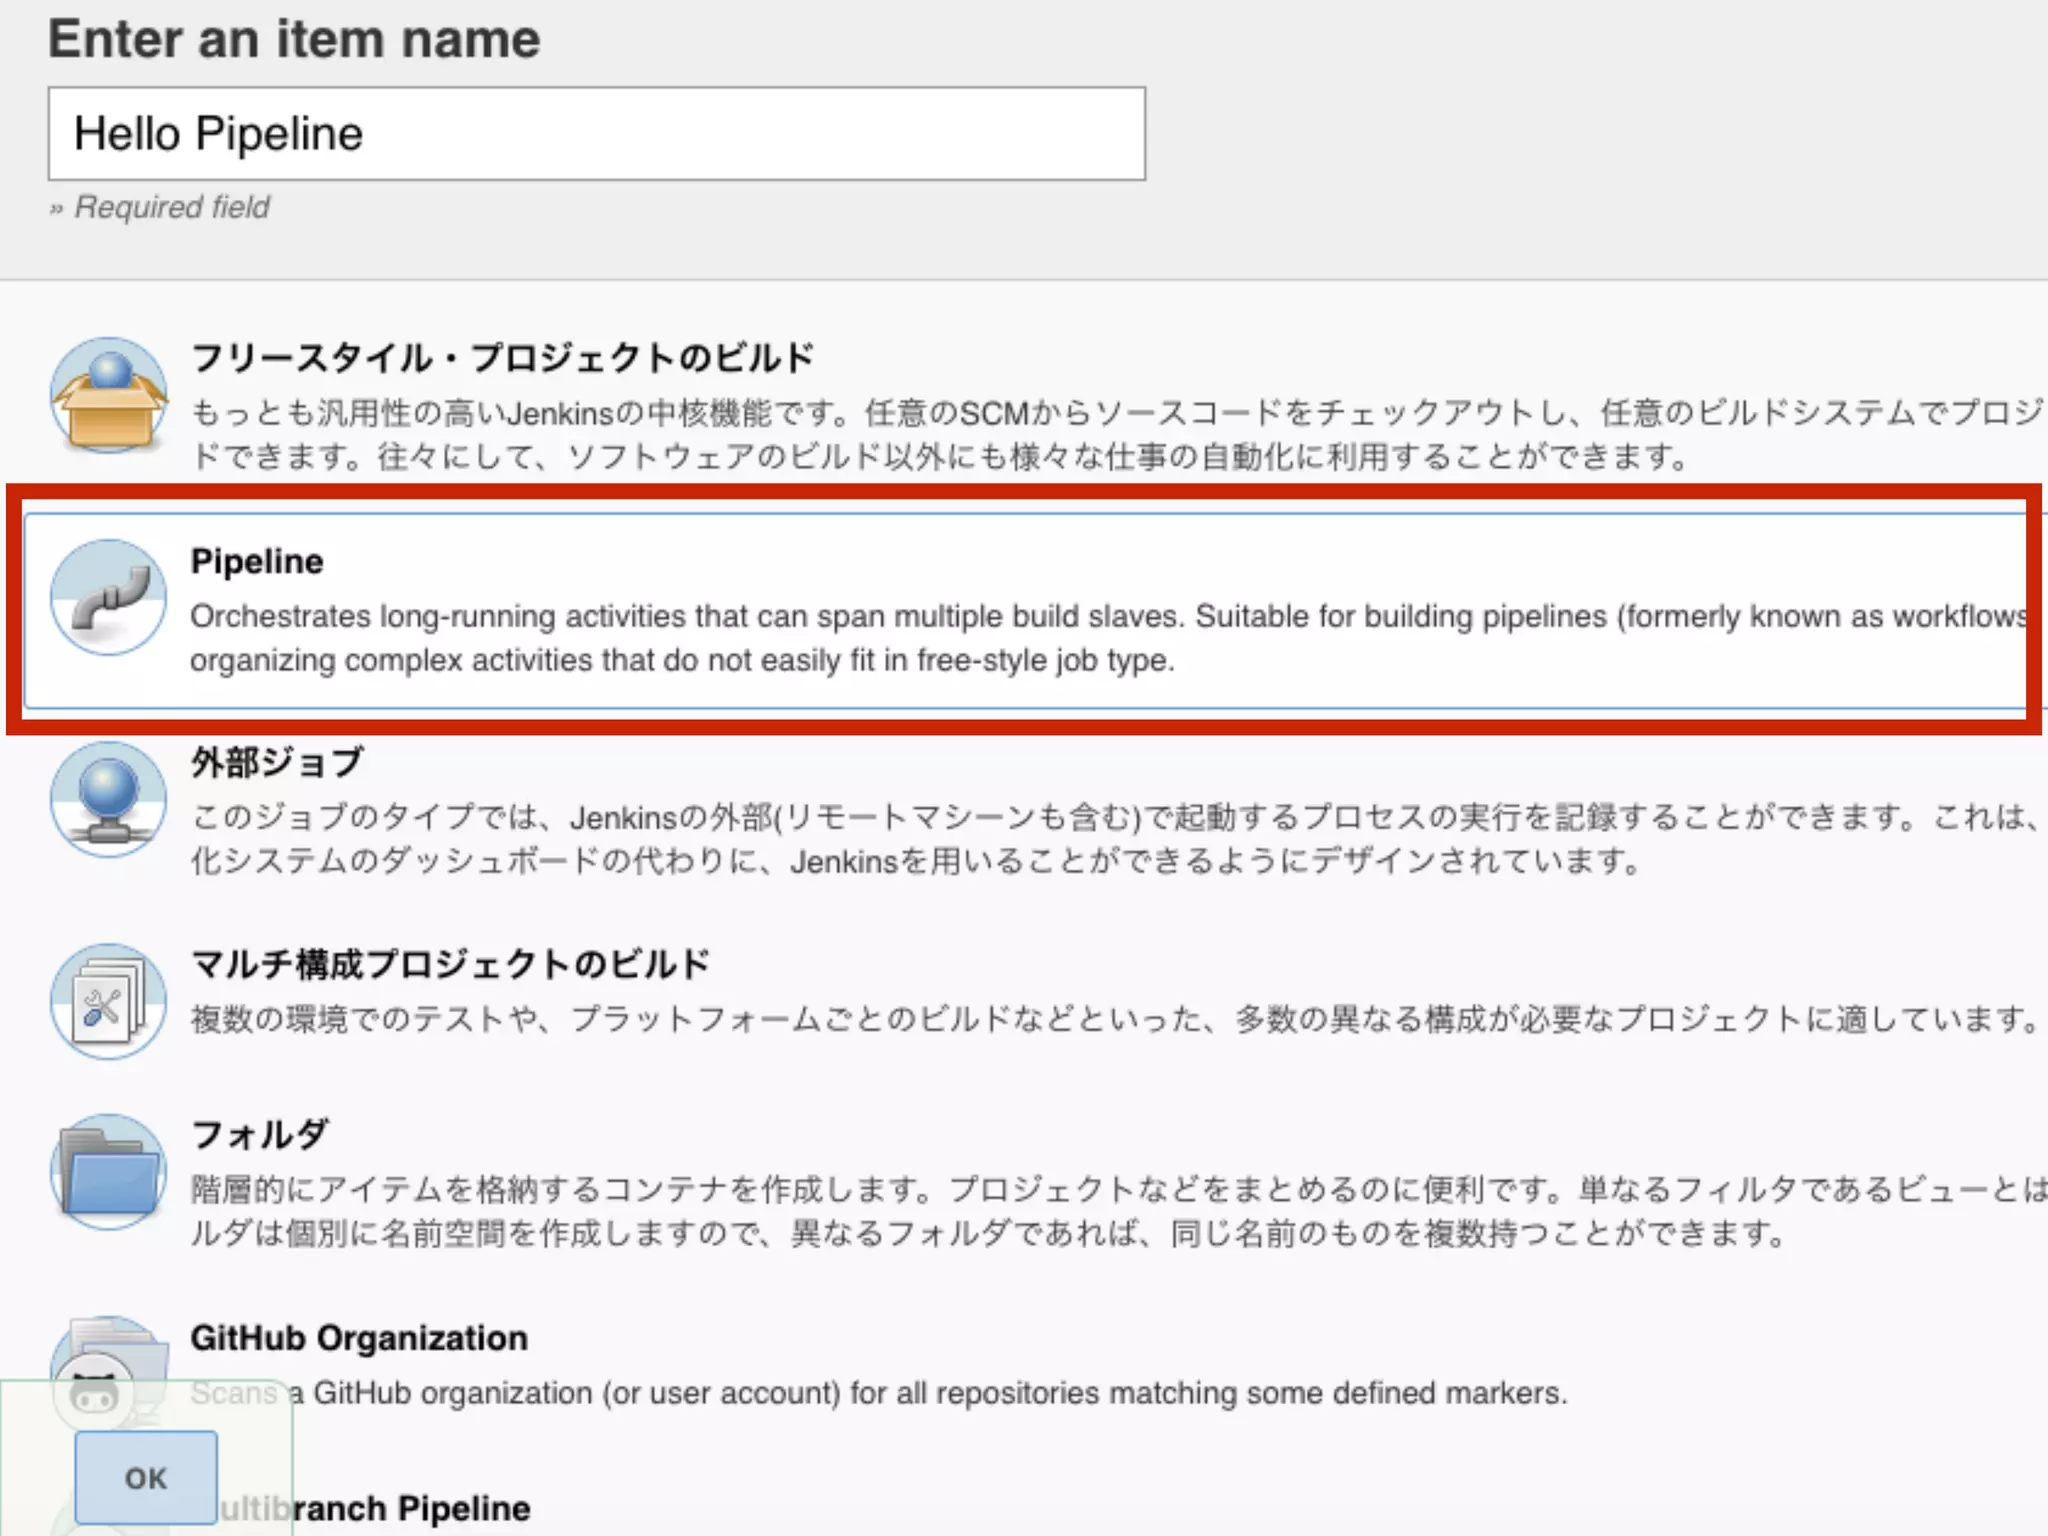Choose the 外部ジョブ item title
The width and height of the screenshot is (2048, 1536).
(277, 763)
